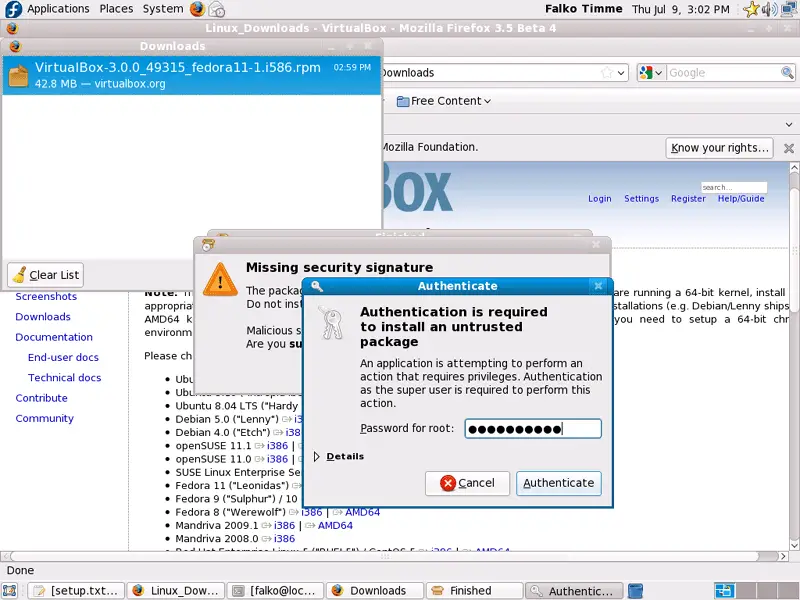The width and height of the screenshot is (800, 600).
Task: Click the Fedora logo in the top panel
Action: 13,9
